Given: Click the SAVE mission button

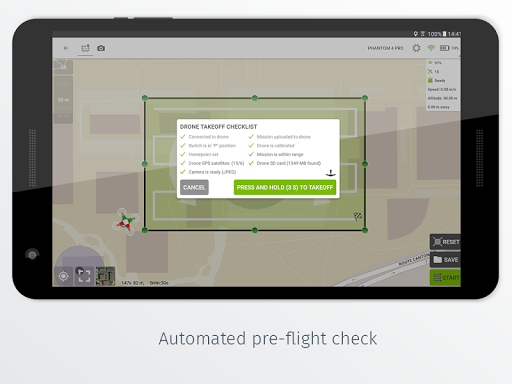Looking at the screenshot, I should point(446,259).
